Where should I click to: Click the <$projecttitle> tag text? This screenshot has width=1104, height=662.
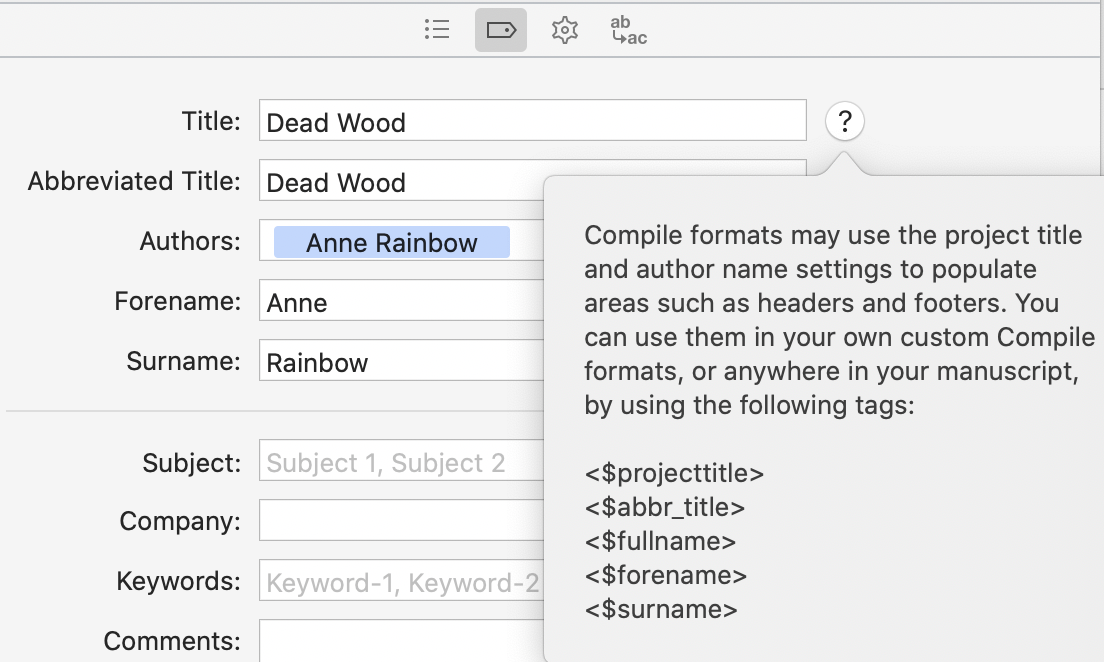674,473
